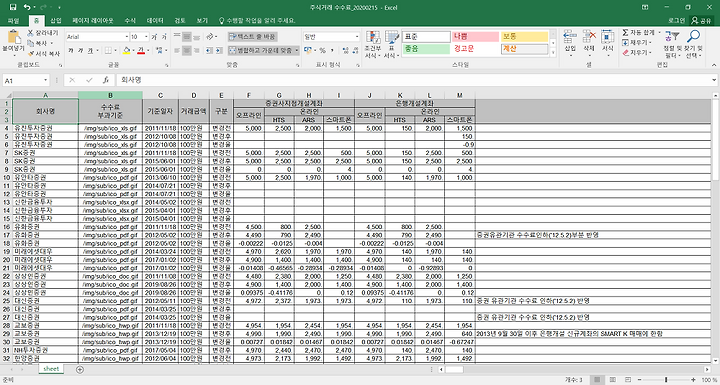Open the Arial font name dropdown

tap(127, 37)
